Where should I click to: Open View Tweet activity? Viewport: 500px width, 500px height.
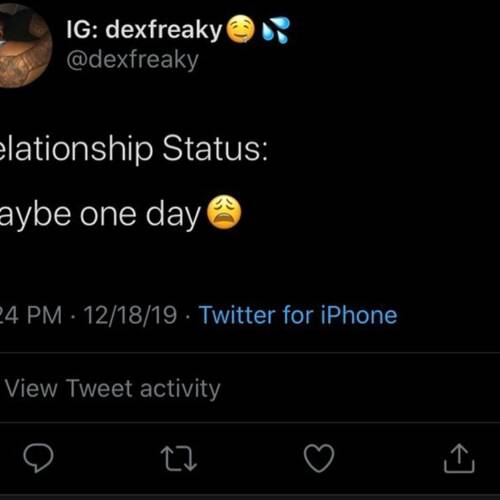(113, 389)
